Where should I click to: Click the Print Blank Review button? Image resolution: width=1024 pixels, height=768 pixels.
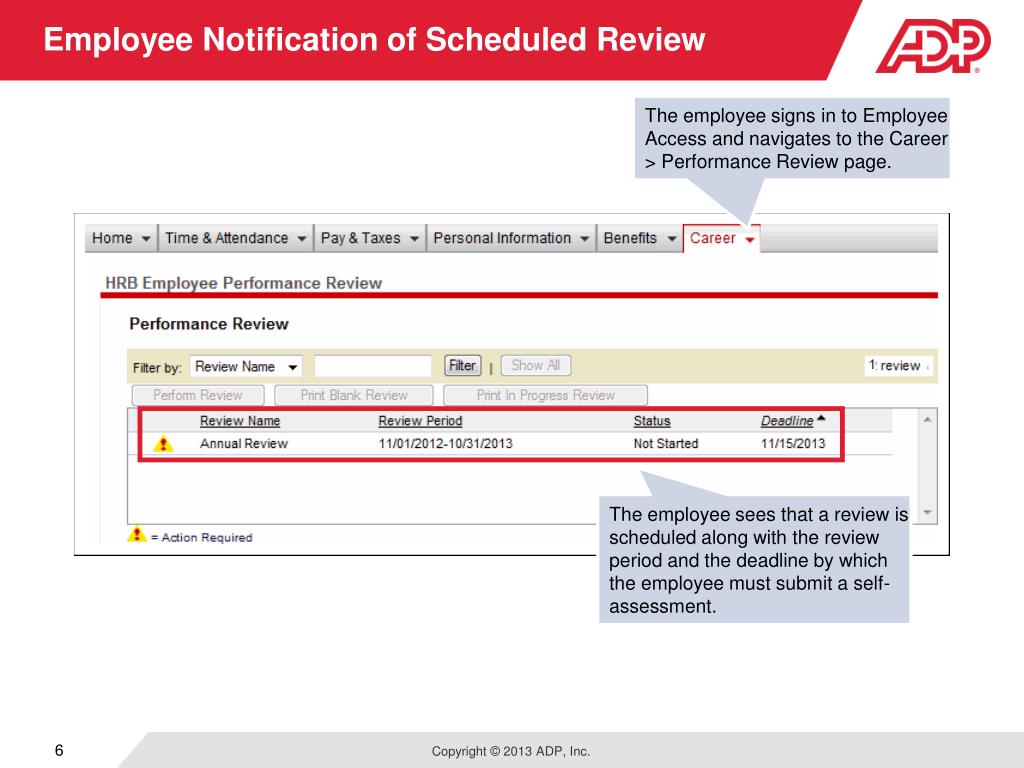pos(354,395)
